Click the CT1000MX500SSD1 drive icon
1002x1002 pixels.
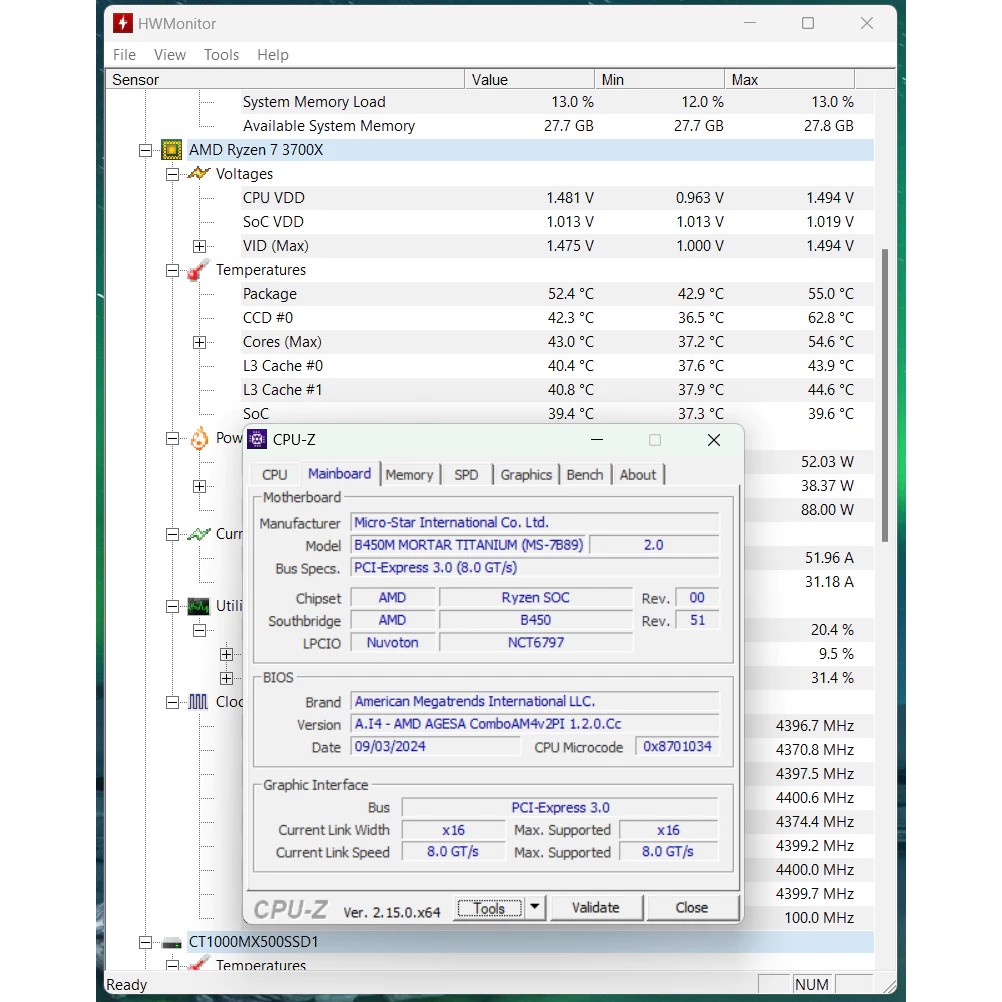coord(171,942)
